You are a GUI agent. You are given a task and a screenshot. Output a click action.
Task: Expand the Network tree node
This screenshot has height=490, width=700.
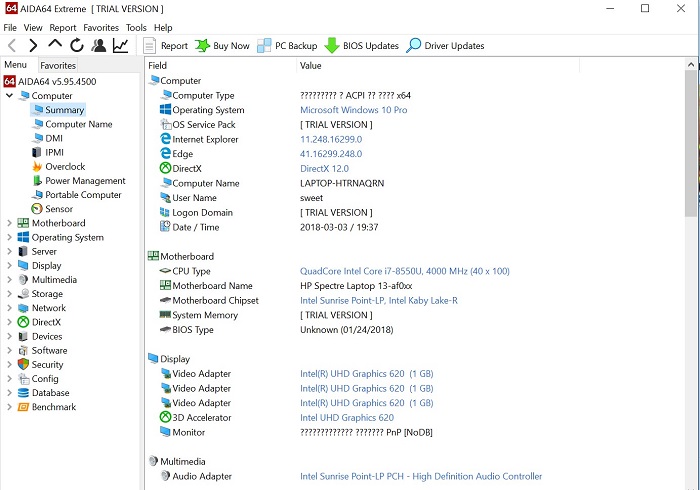tap(9, 308)
